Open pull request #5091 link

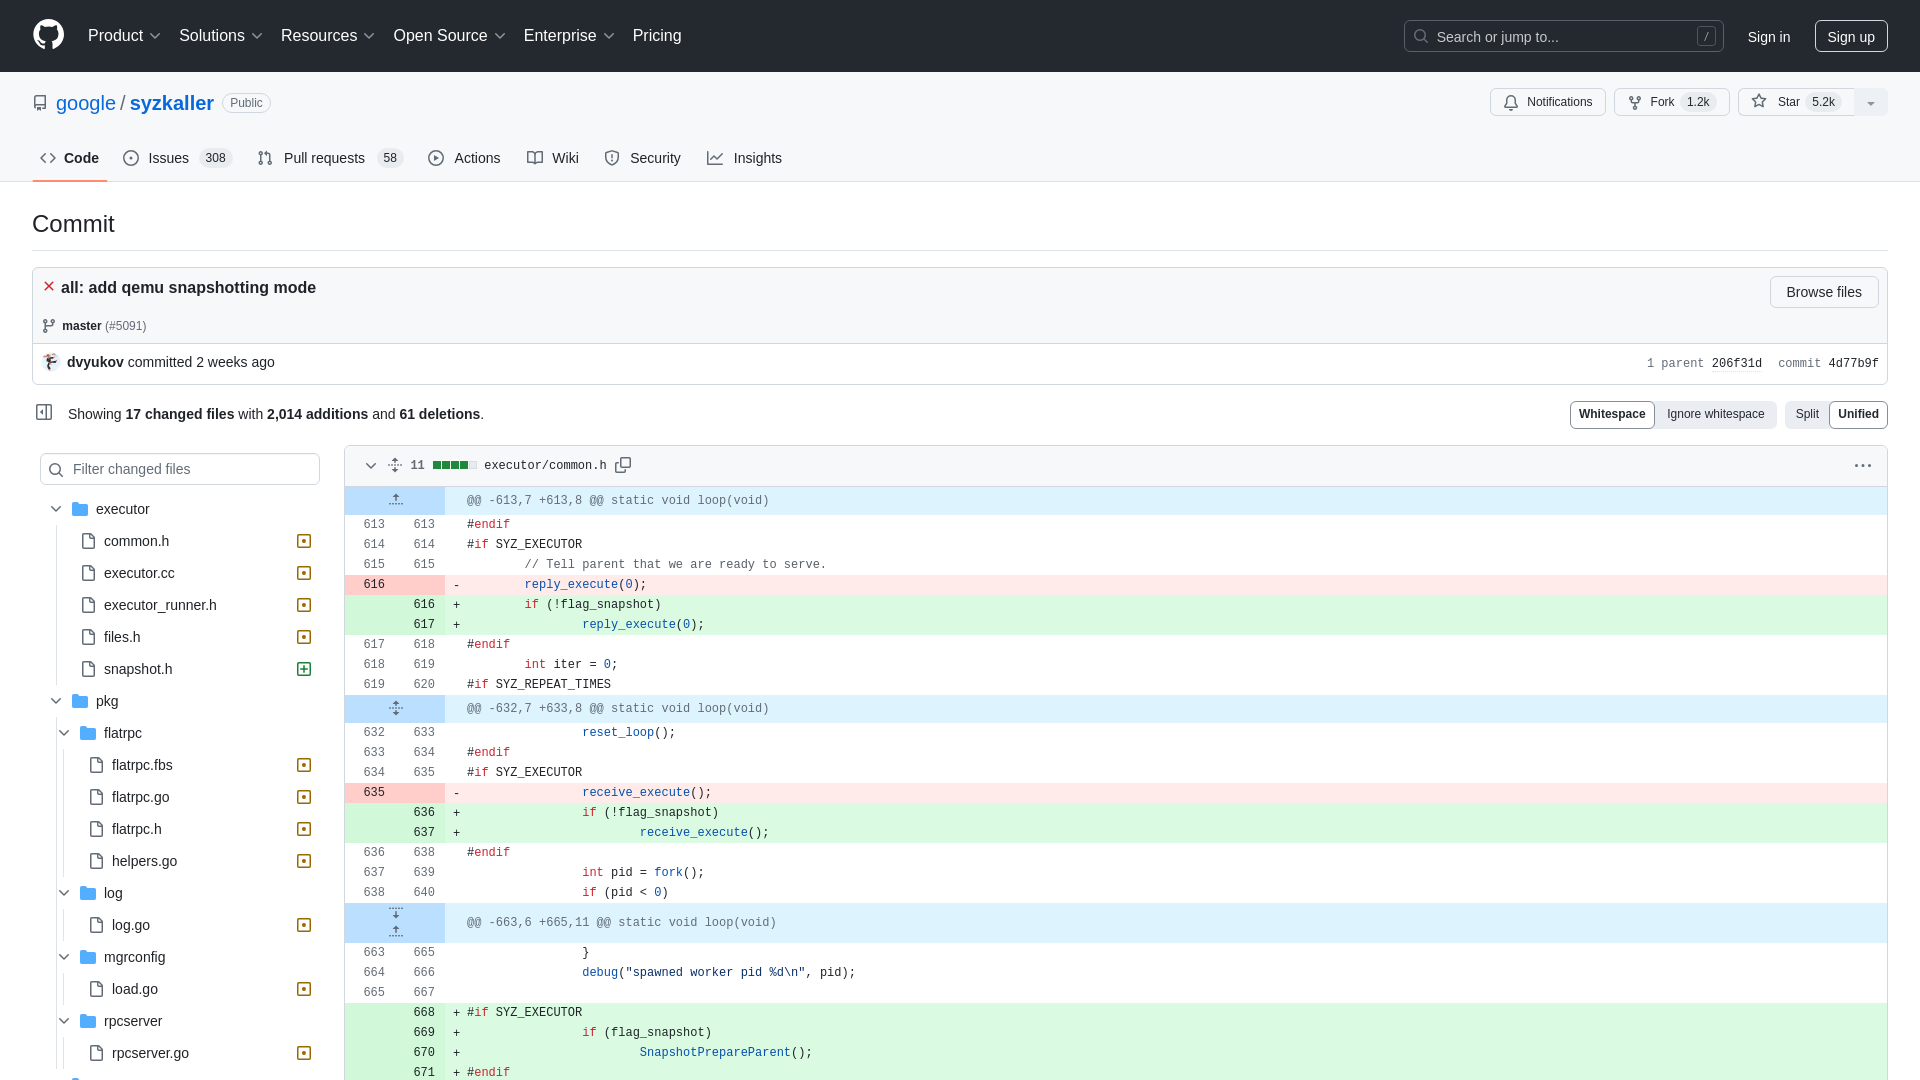pyautogui.click(x=126, y=326)
